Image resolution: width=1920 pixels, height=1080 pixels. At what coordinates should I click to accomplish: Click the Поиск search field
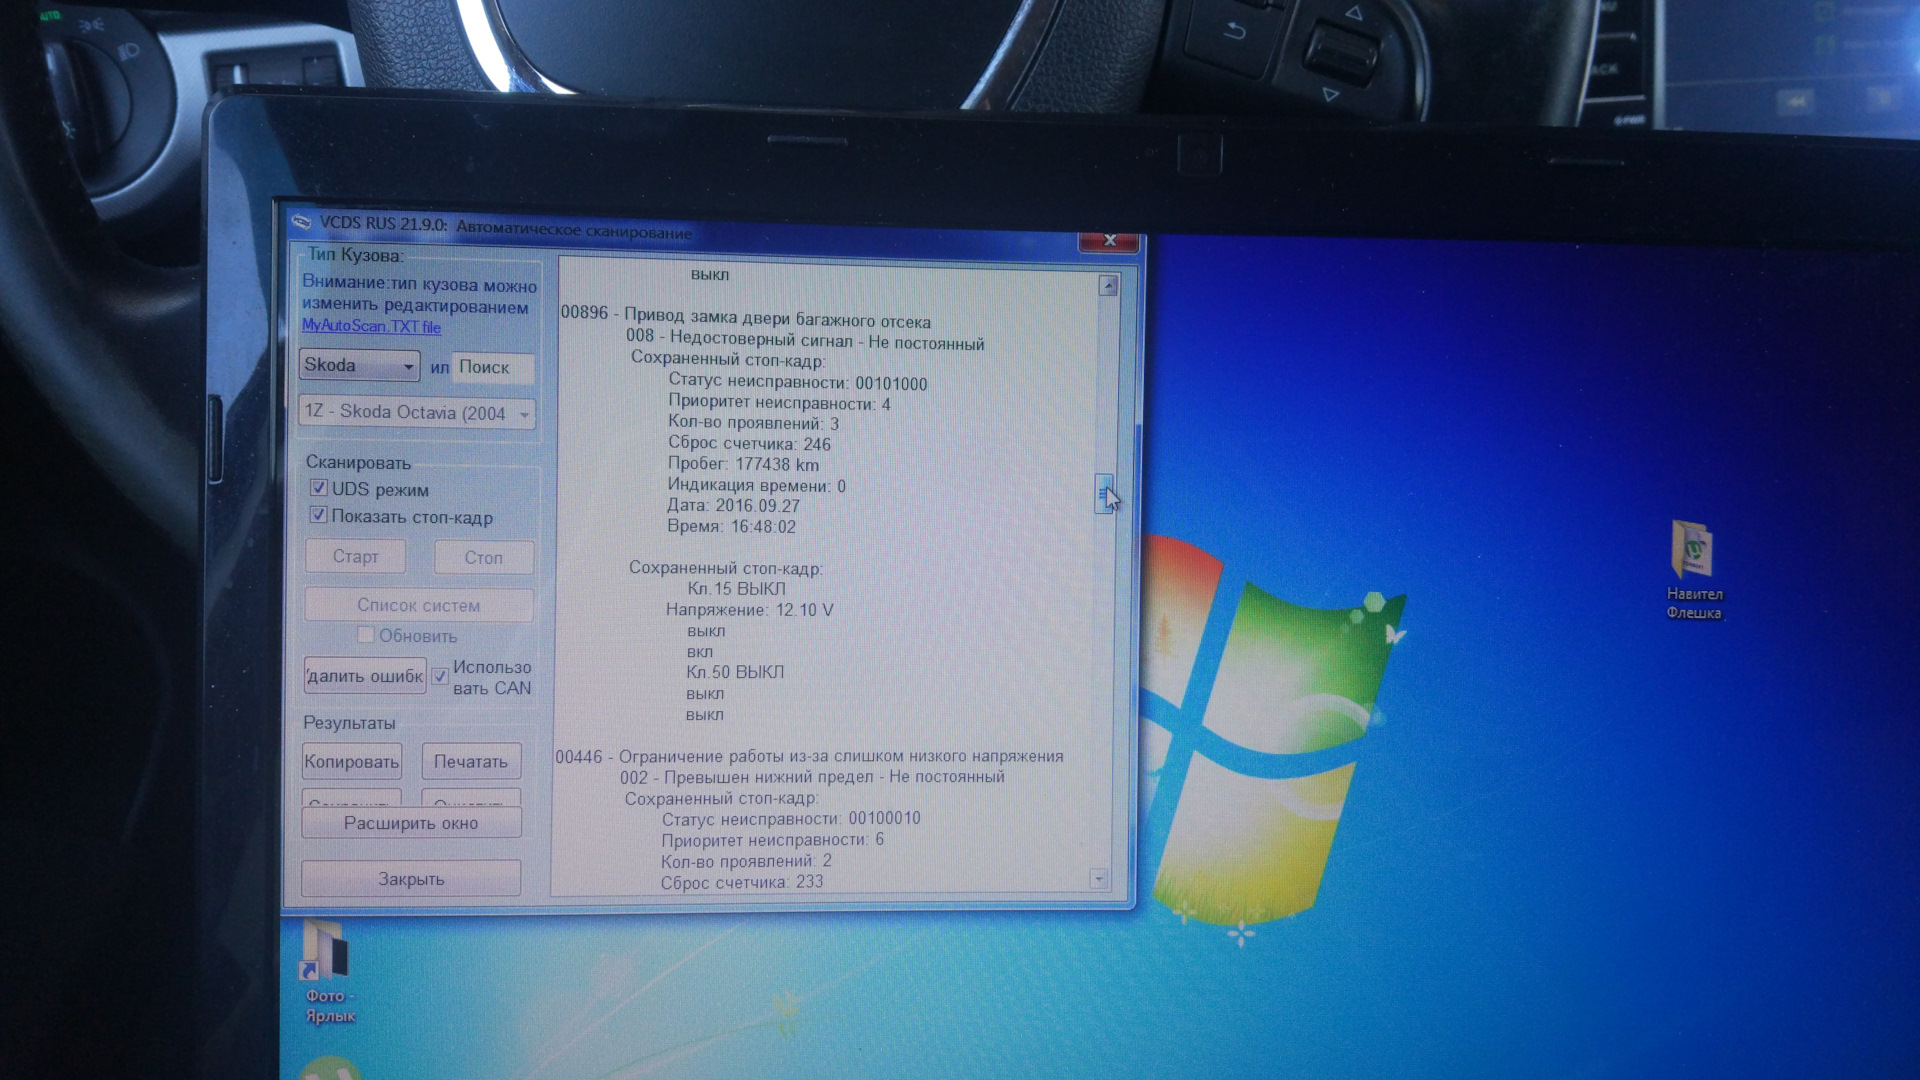pos(493,367)
